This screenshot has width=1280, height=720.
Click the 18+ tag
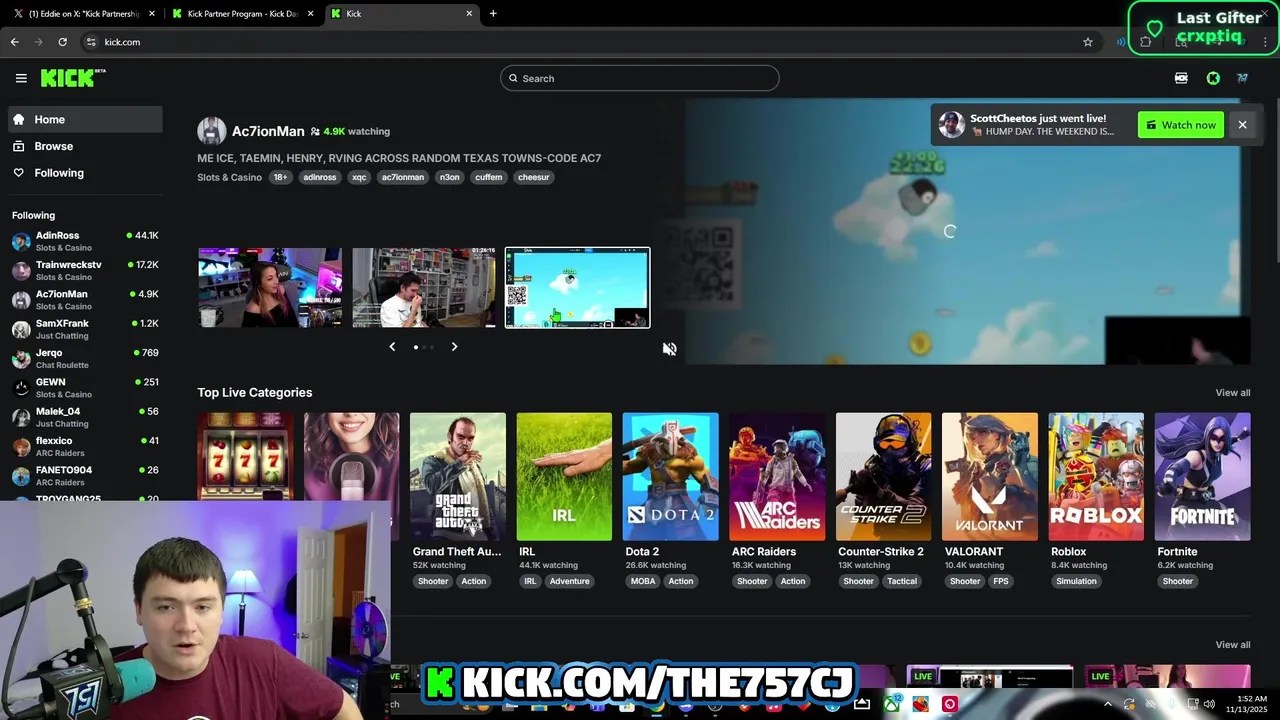click(280, 177)
